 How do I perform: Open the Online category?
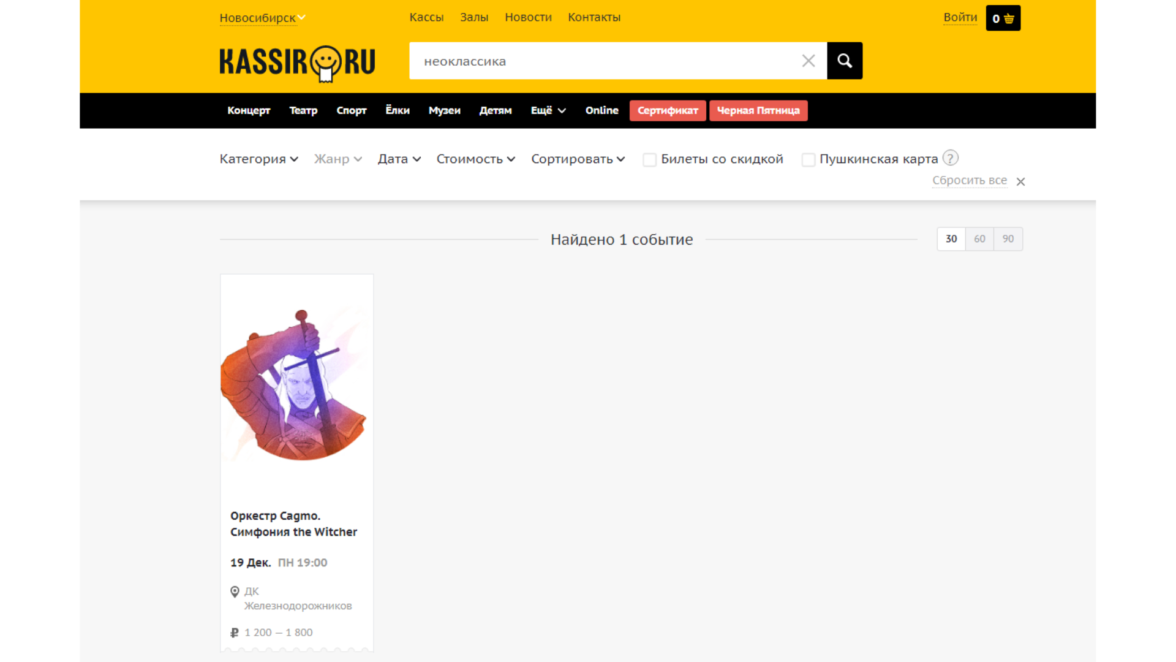tap(602, 110)
